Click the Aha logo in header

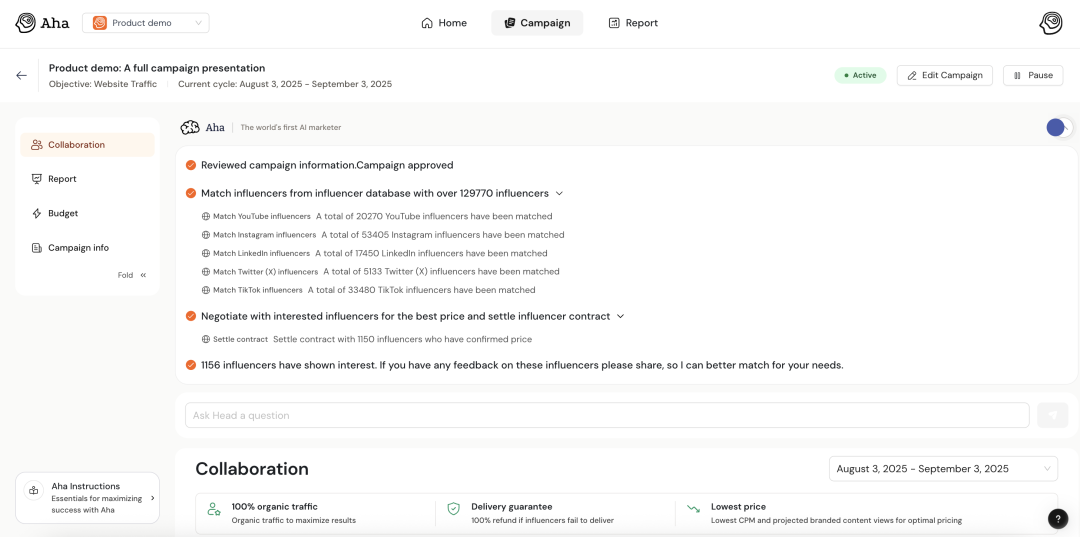click(x=42, y=23)
